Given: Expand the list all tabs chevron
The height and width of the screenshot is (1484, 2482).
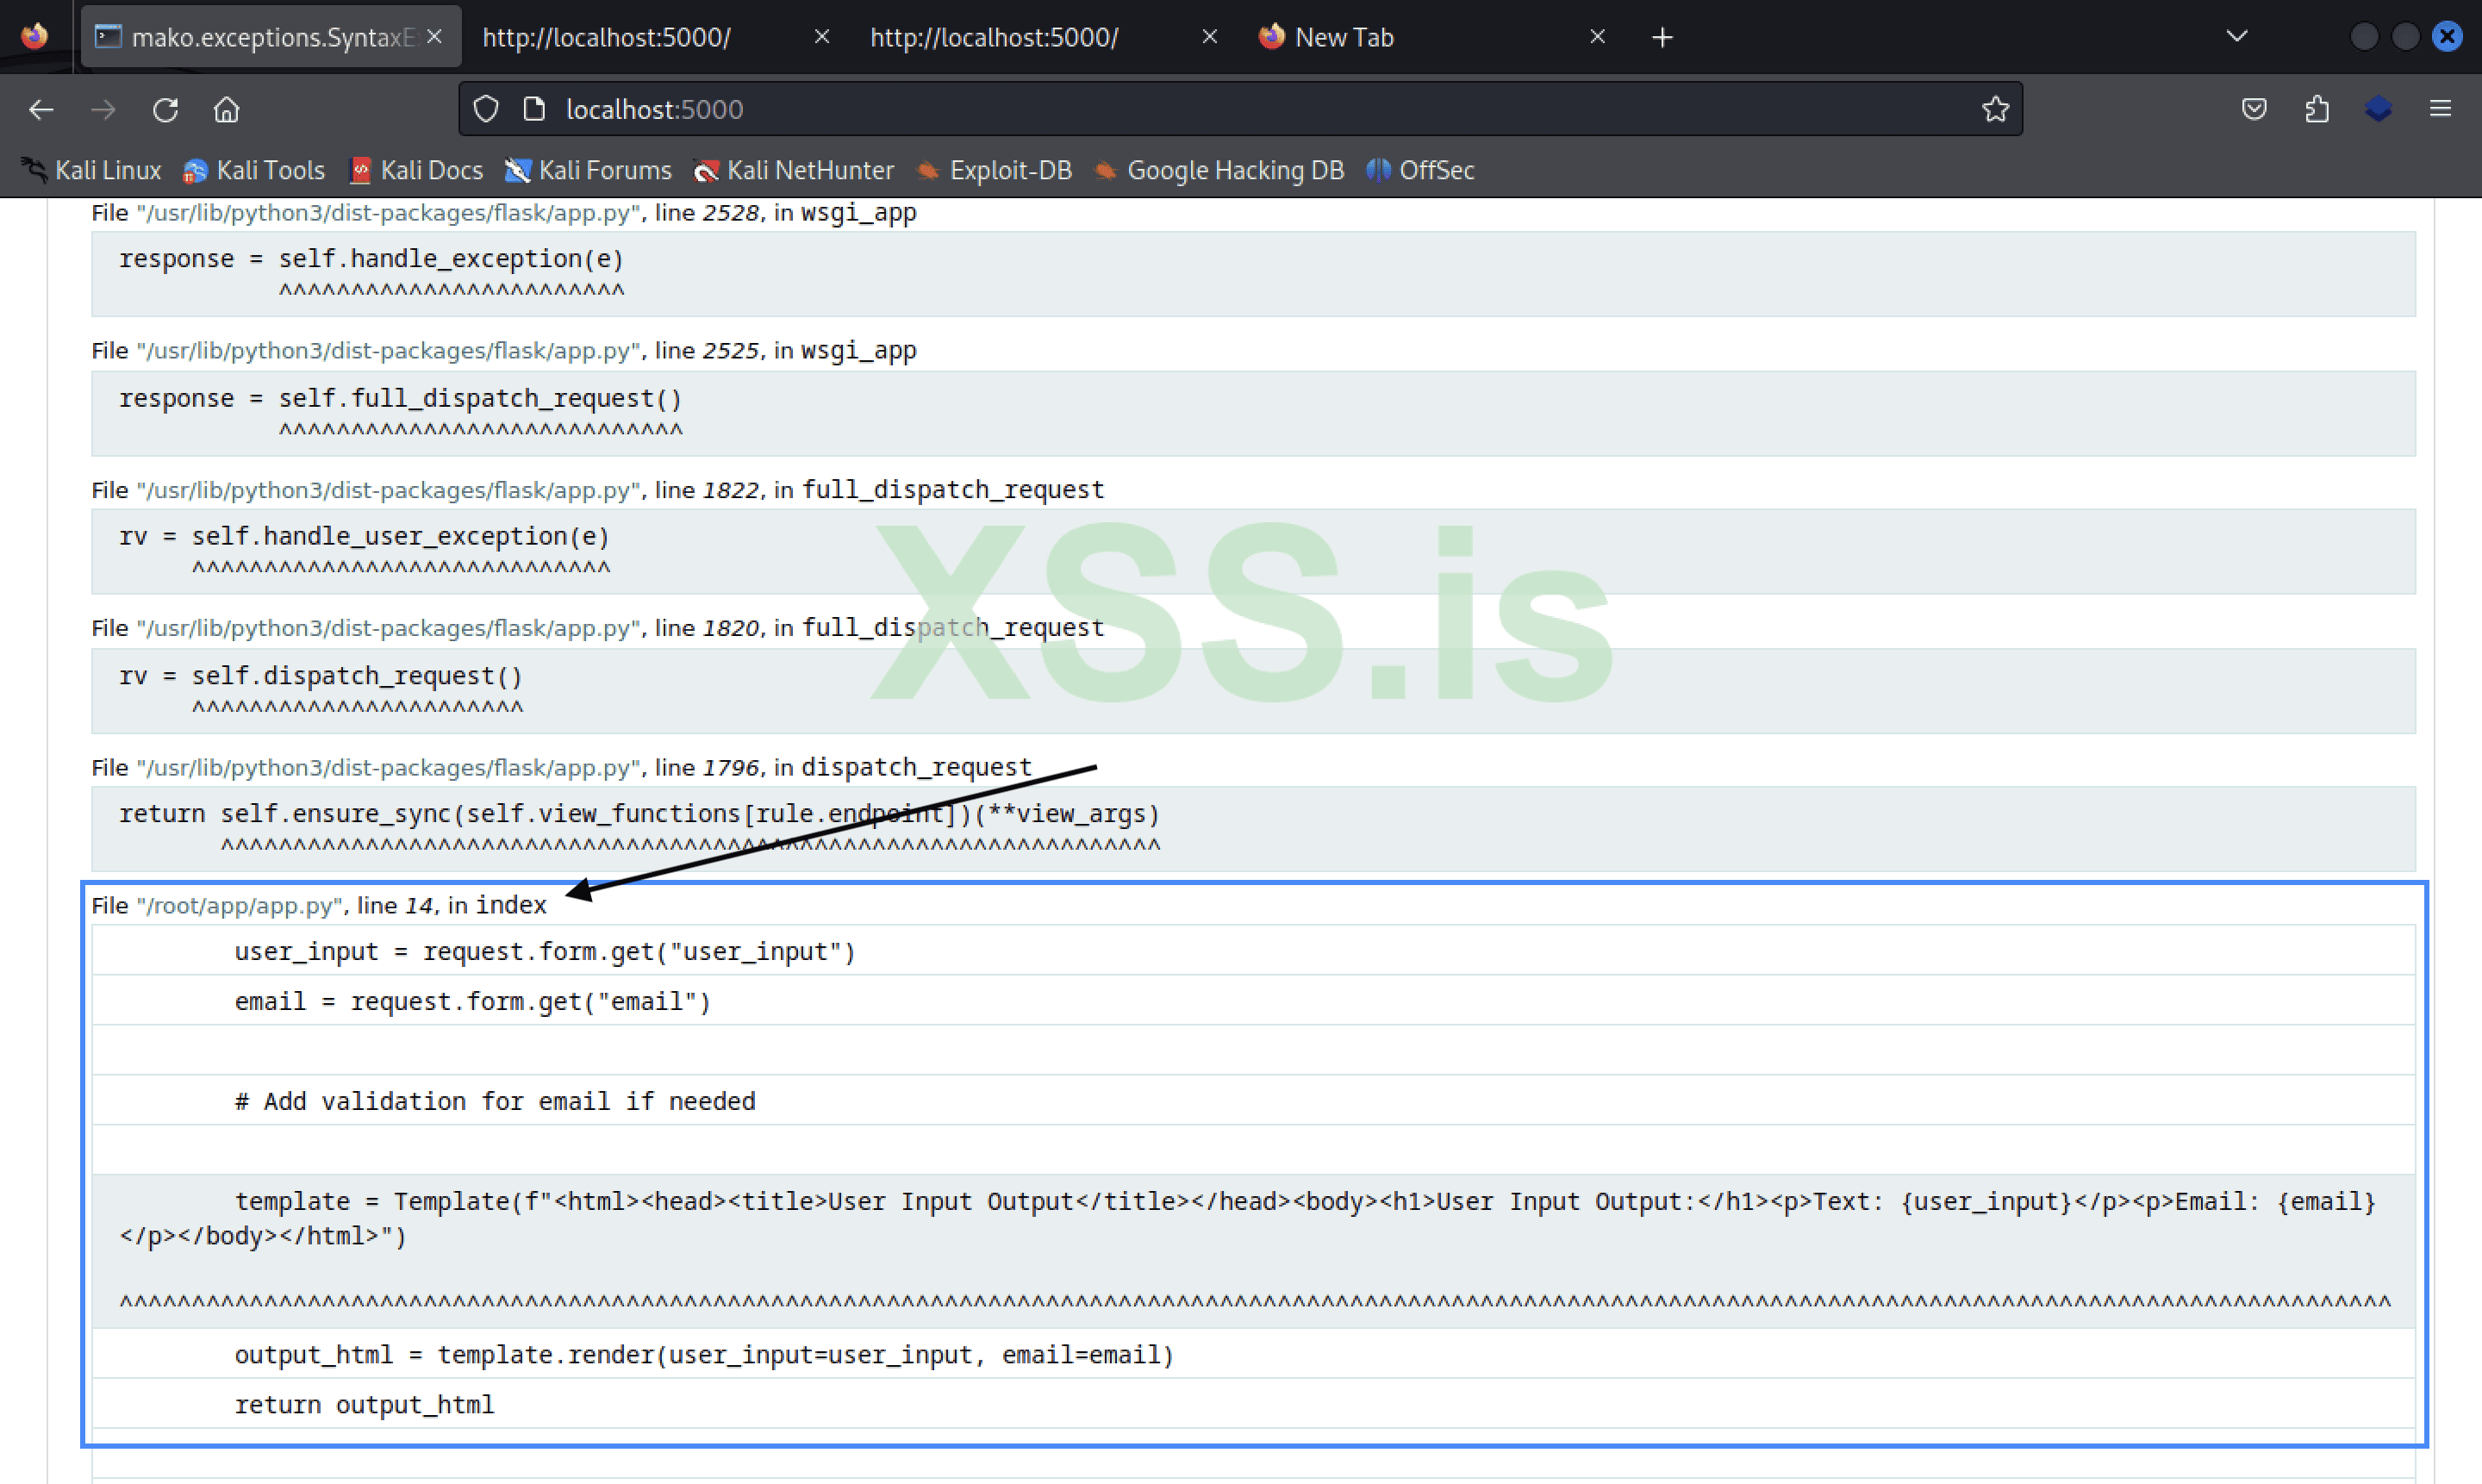Looking at the screenshot, I should (x=2237, y=37).
